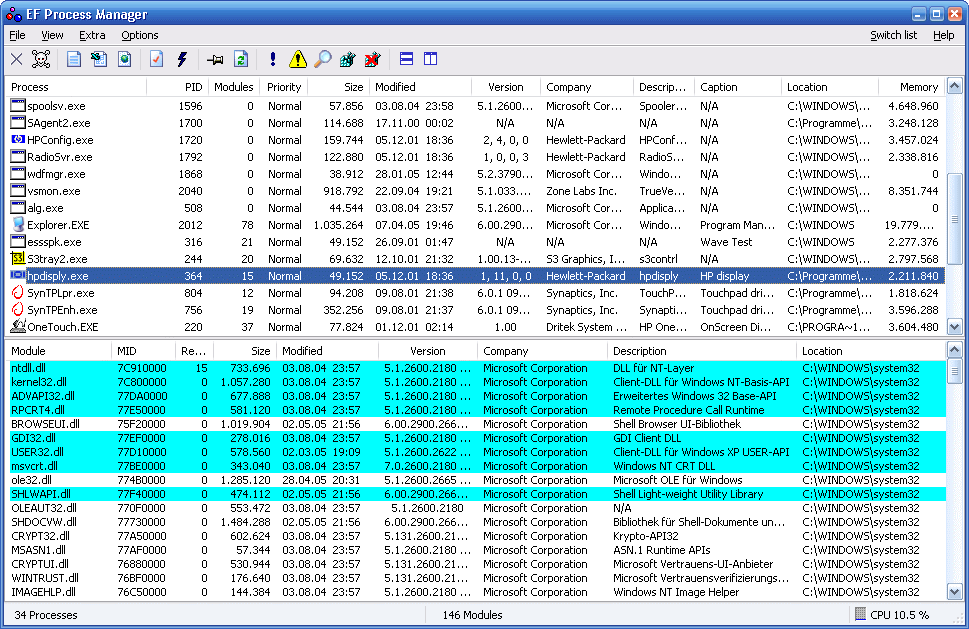Sort by Module column header
The height and width of the screenshot is (629, 969).
pos(59,351)
